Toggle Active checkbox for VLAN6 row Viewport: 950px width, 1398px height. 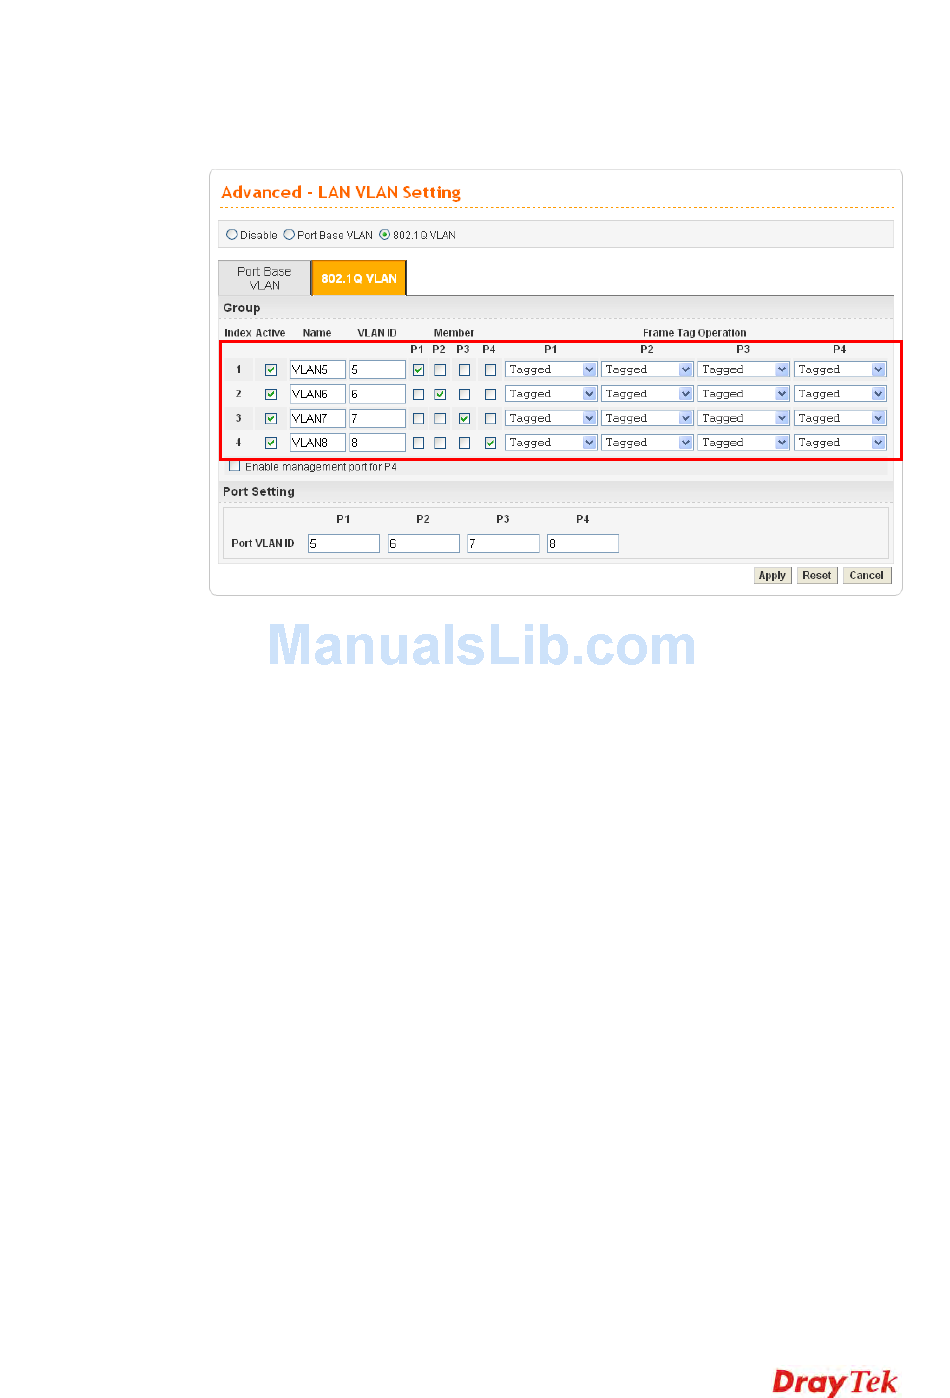tap(271, 394)
